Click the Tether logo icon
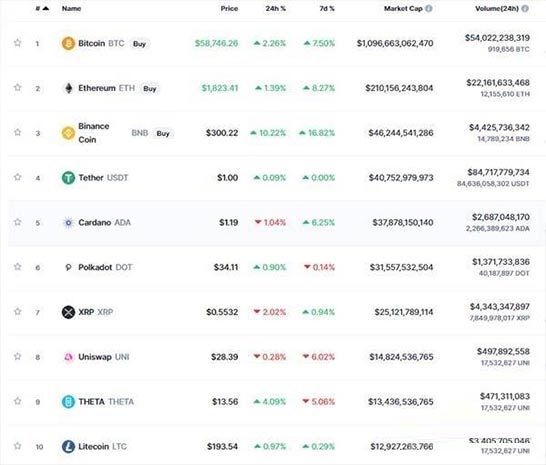Viewport: 546px width, 465px height. pos(68,178)
